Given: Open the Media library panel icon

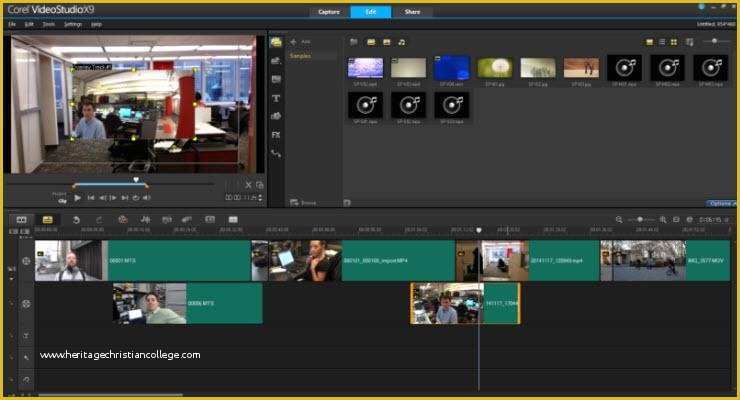Looking at the screenshot, I should (x=276, y=42).
